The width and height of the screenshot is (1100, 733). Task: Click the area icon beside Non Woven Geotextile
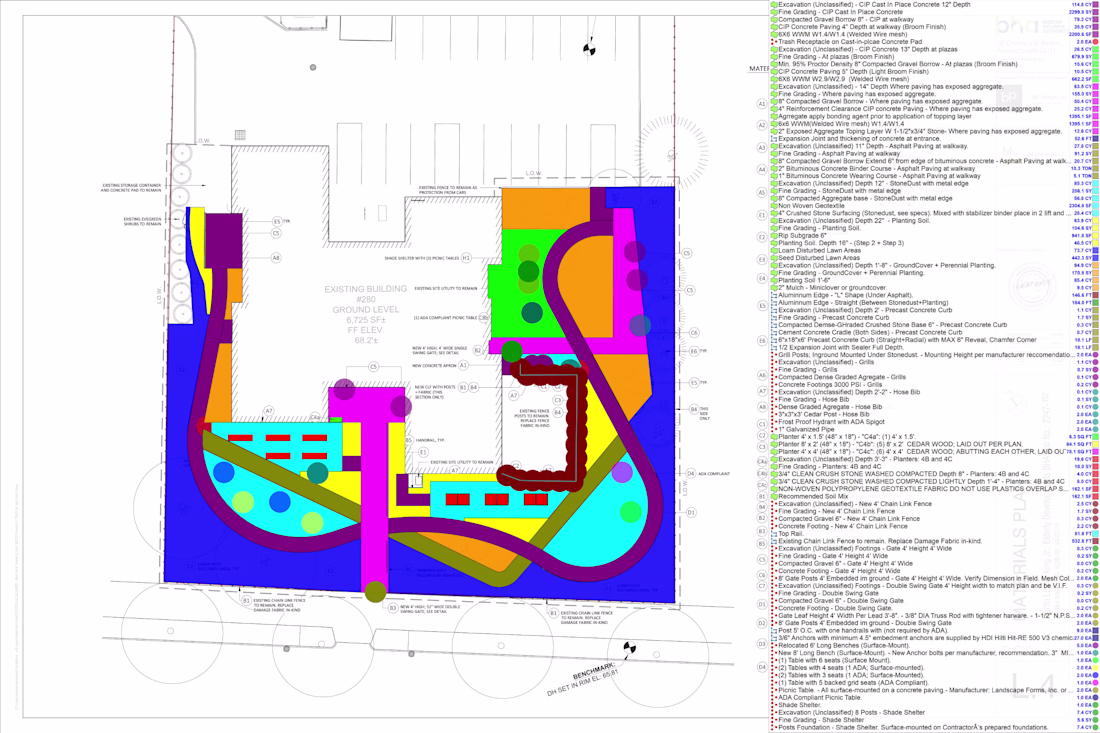click(x=774, y=206)
